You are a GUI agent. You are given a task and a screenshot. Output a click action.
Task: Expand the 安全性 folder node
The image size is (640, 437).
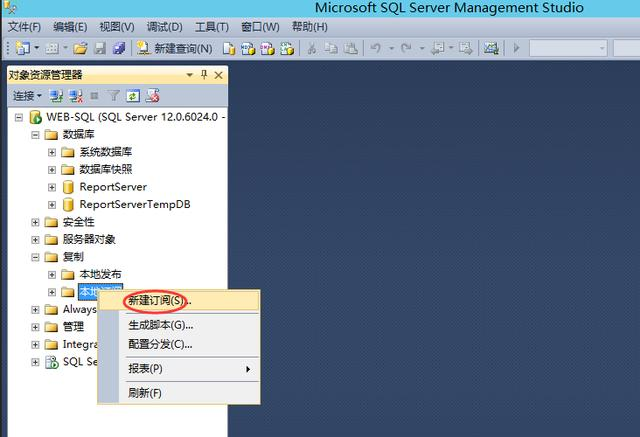(36, 222)
